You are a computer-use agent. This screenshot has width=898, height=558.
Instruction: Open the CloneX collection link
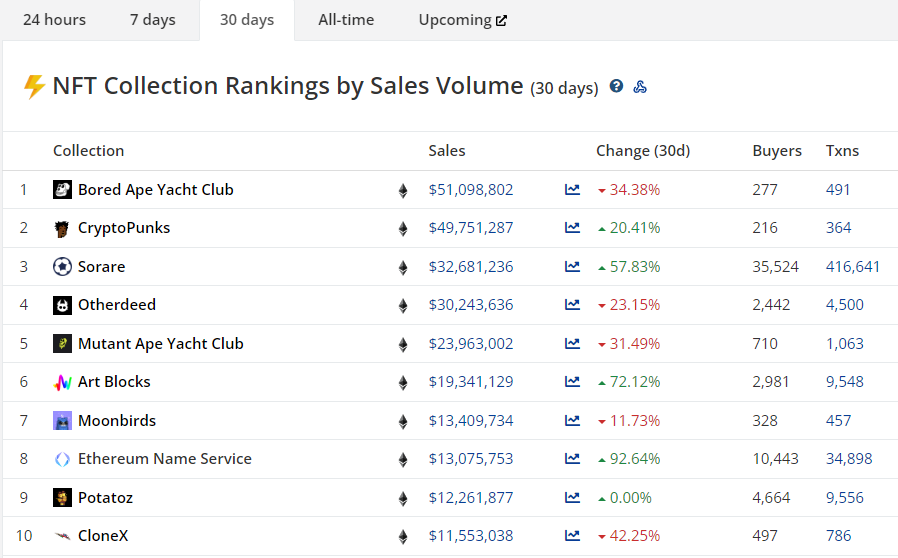tap(103, 535)
